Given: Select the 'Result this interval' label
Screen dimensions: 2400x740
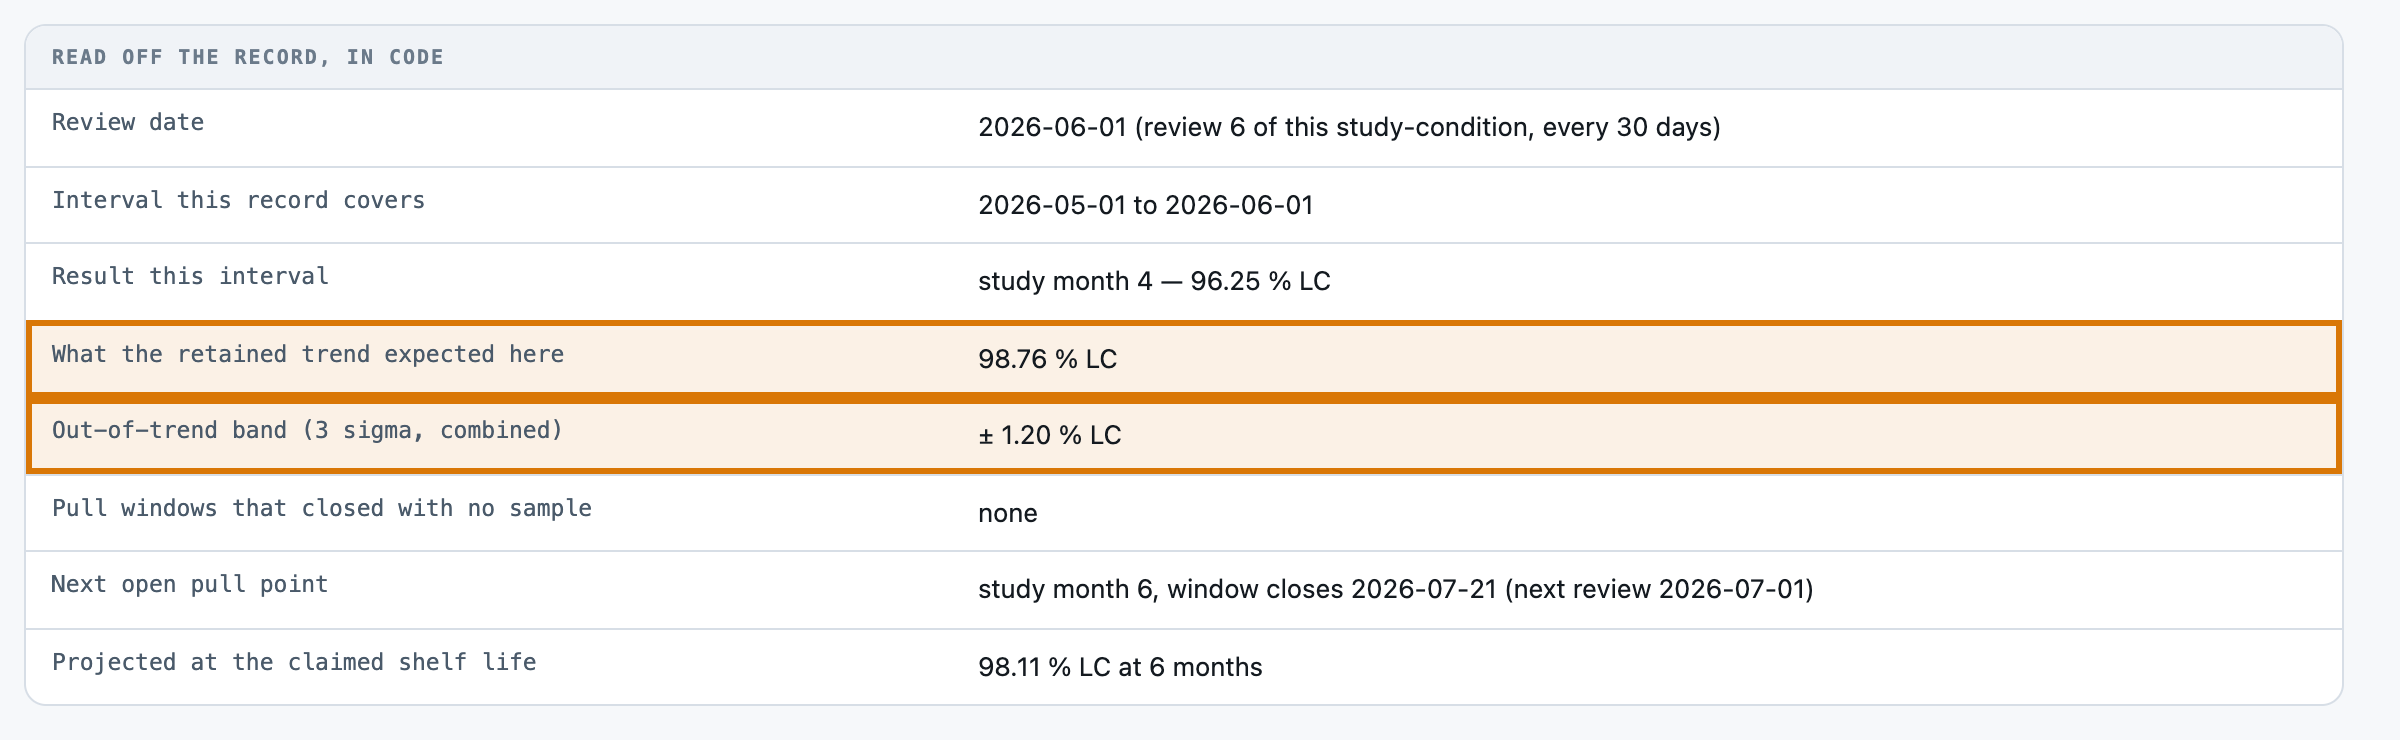Looking at the screenshot, I should [x=190, y=276].
